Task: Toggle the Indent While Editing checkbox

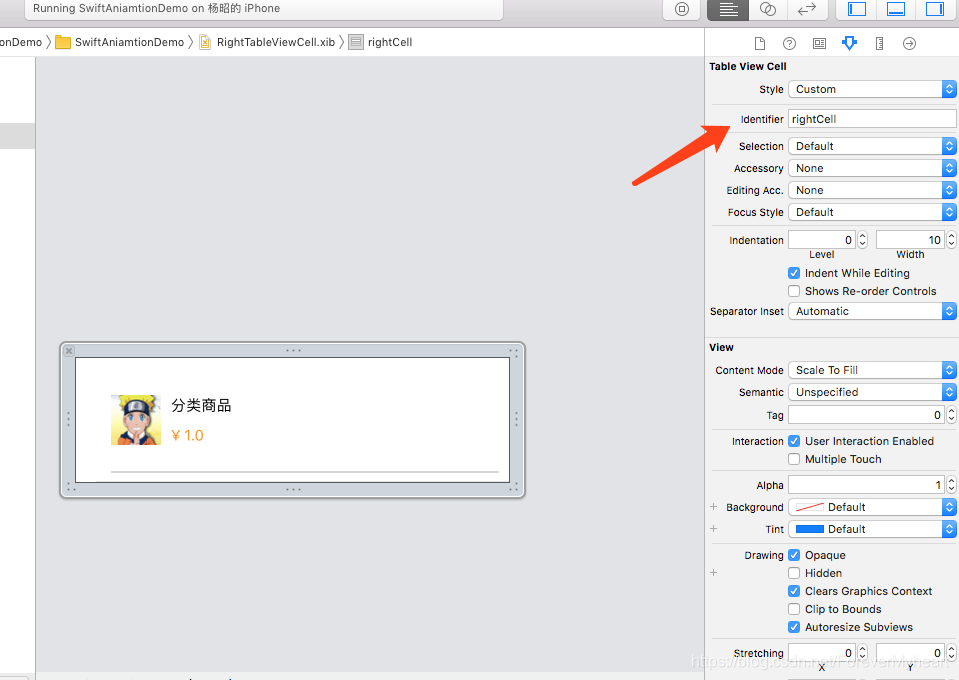Action: [793, 273]
